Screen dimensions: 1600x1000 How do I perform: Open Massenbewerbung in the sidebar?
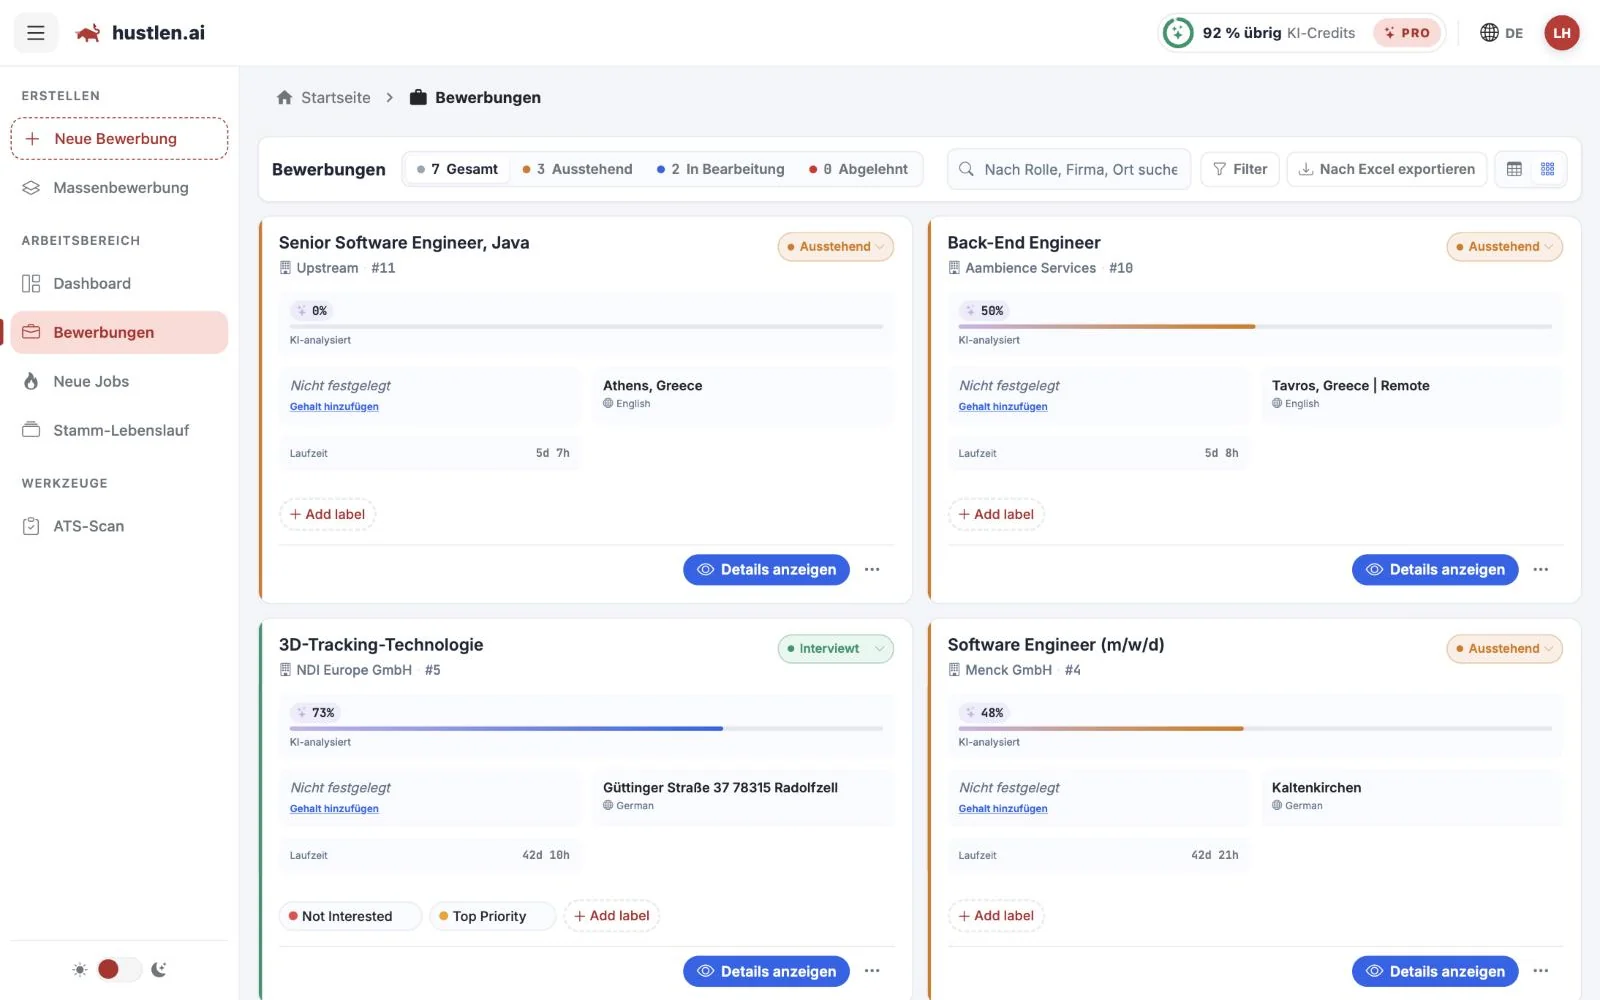point(119,188)
